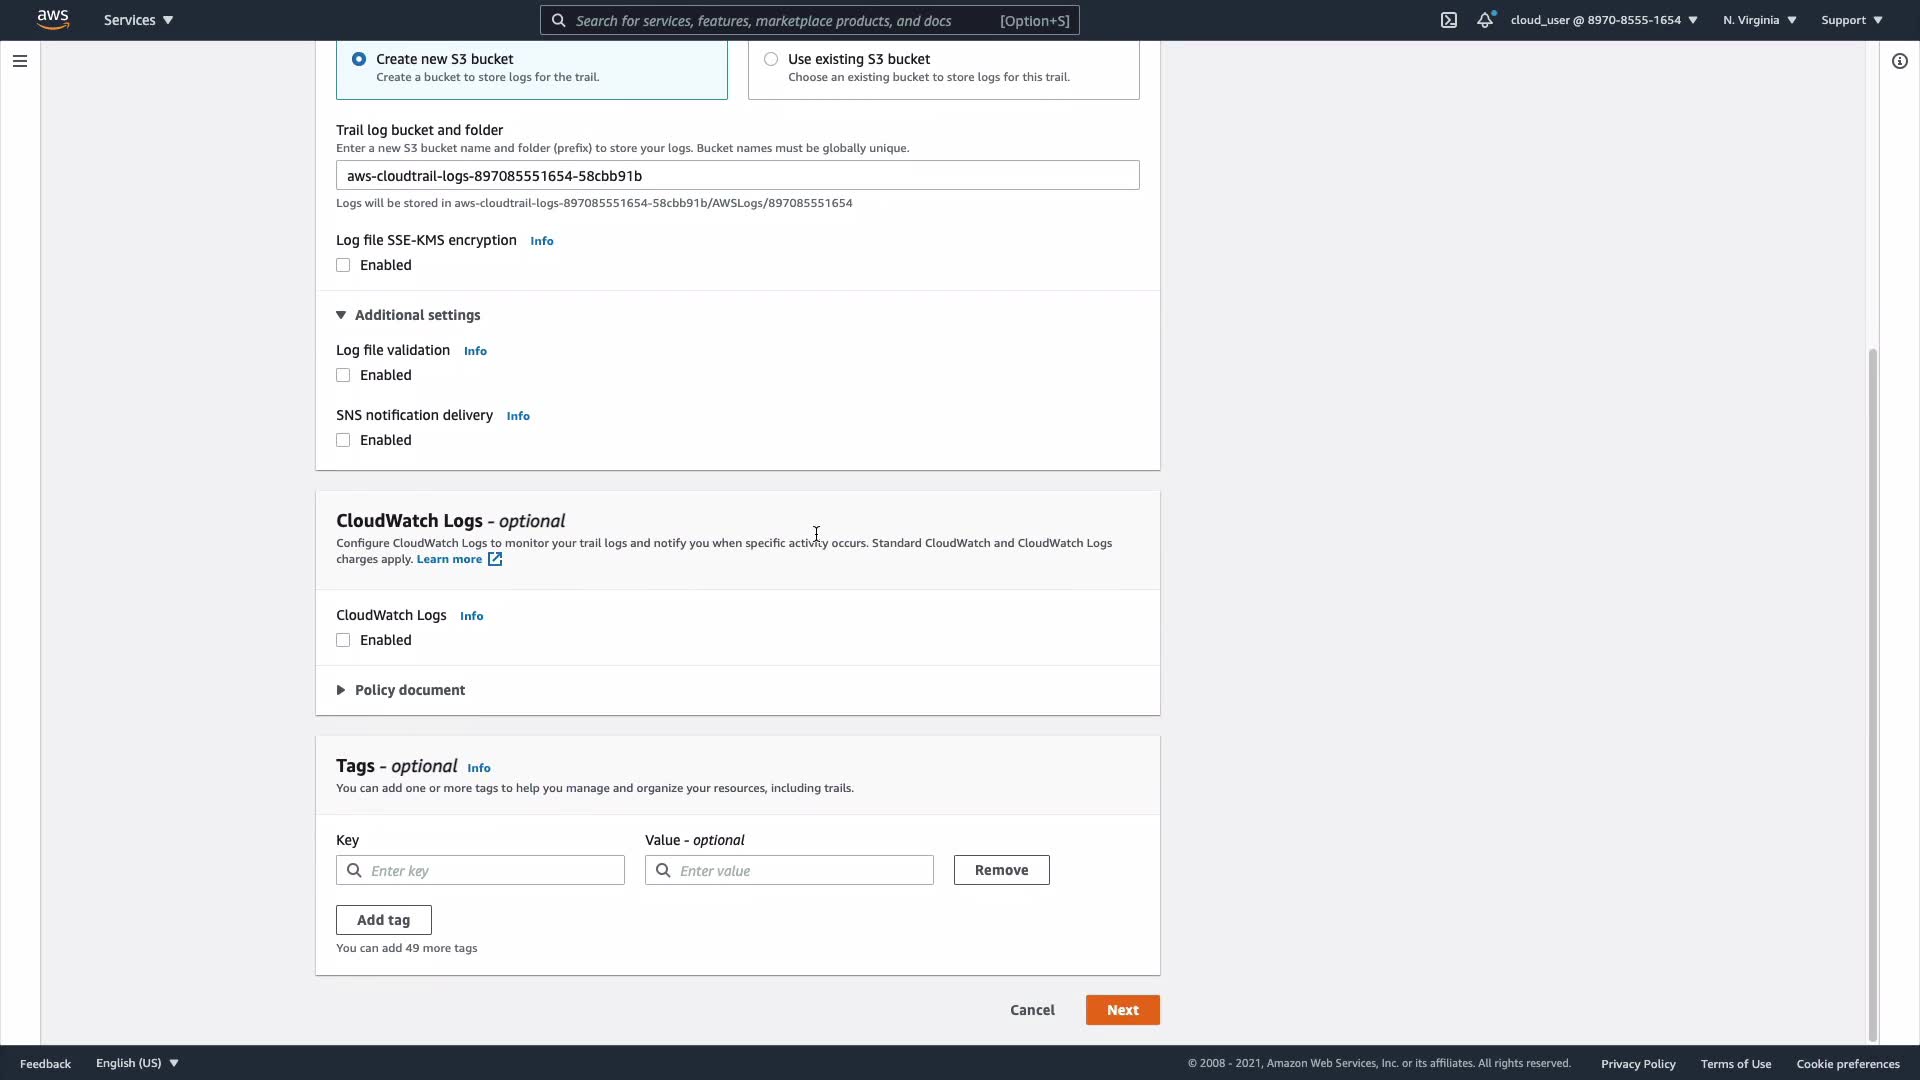The image size is (1920, 1080).
Task: Click the Trail log bucket name field
Action: [737, 175]
